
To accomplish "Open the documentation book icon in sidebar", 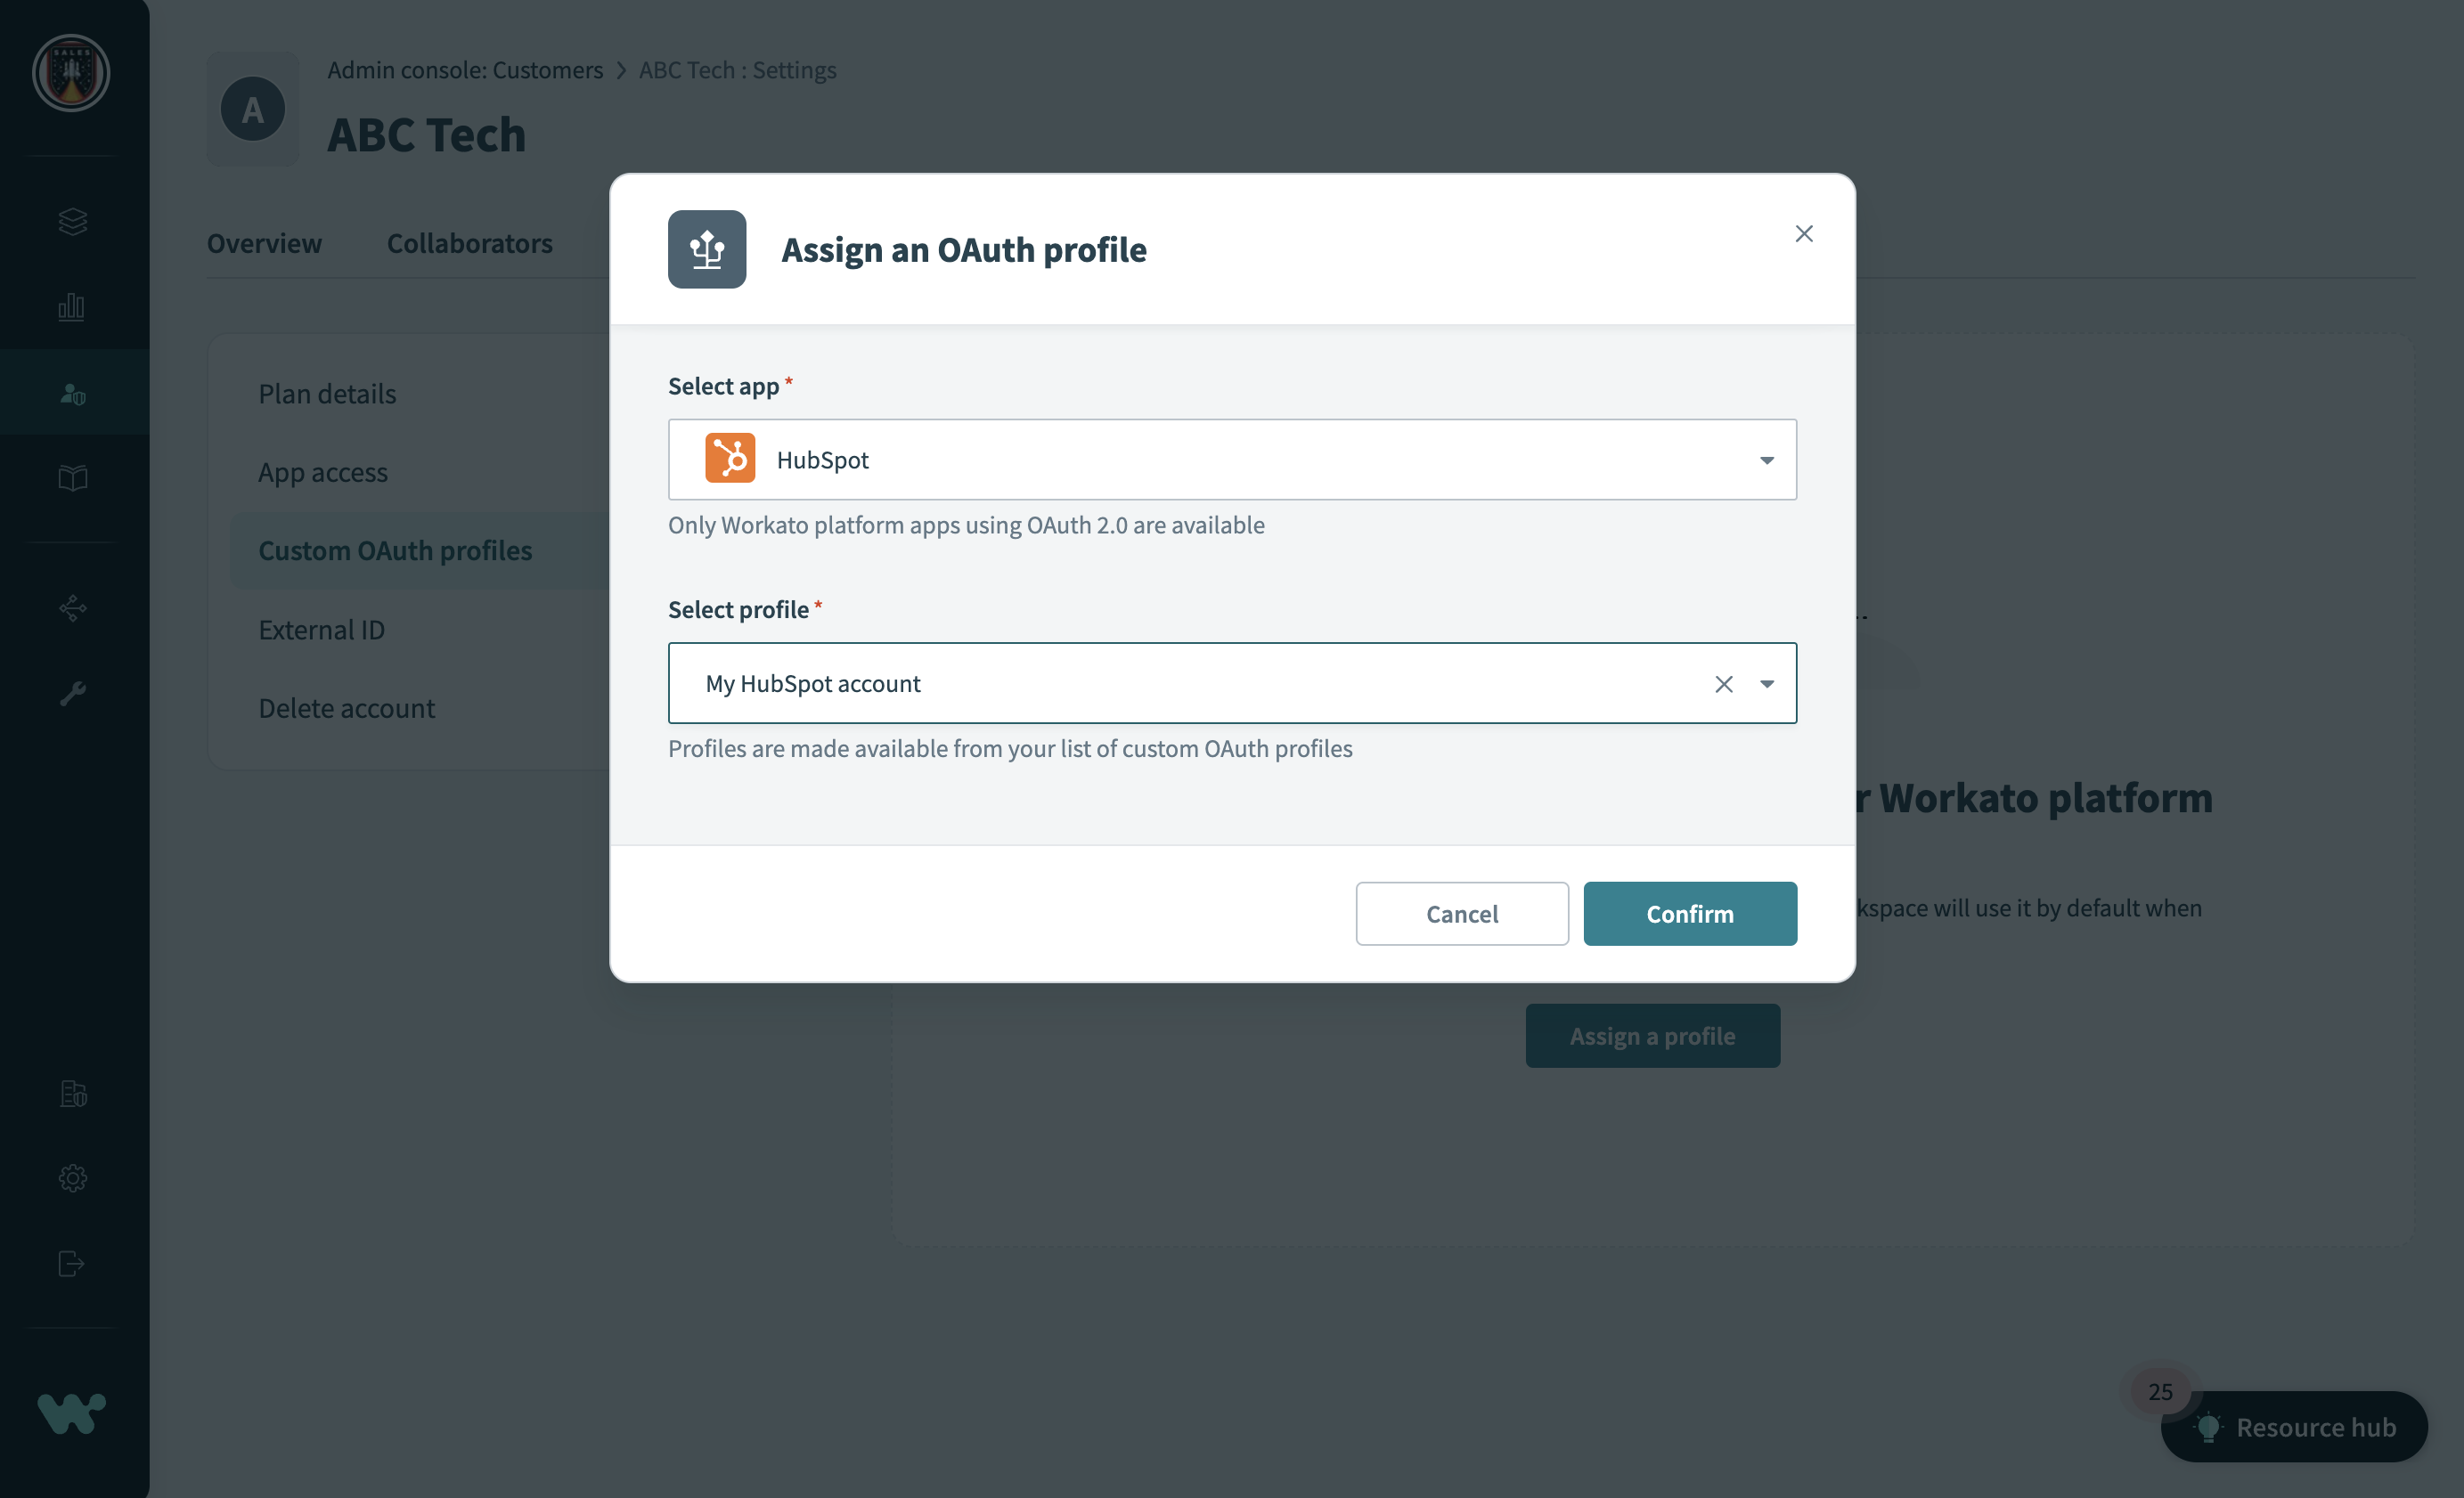I will pyautogui.click(x=73, y=478).
